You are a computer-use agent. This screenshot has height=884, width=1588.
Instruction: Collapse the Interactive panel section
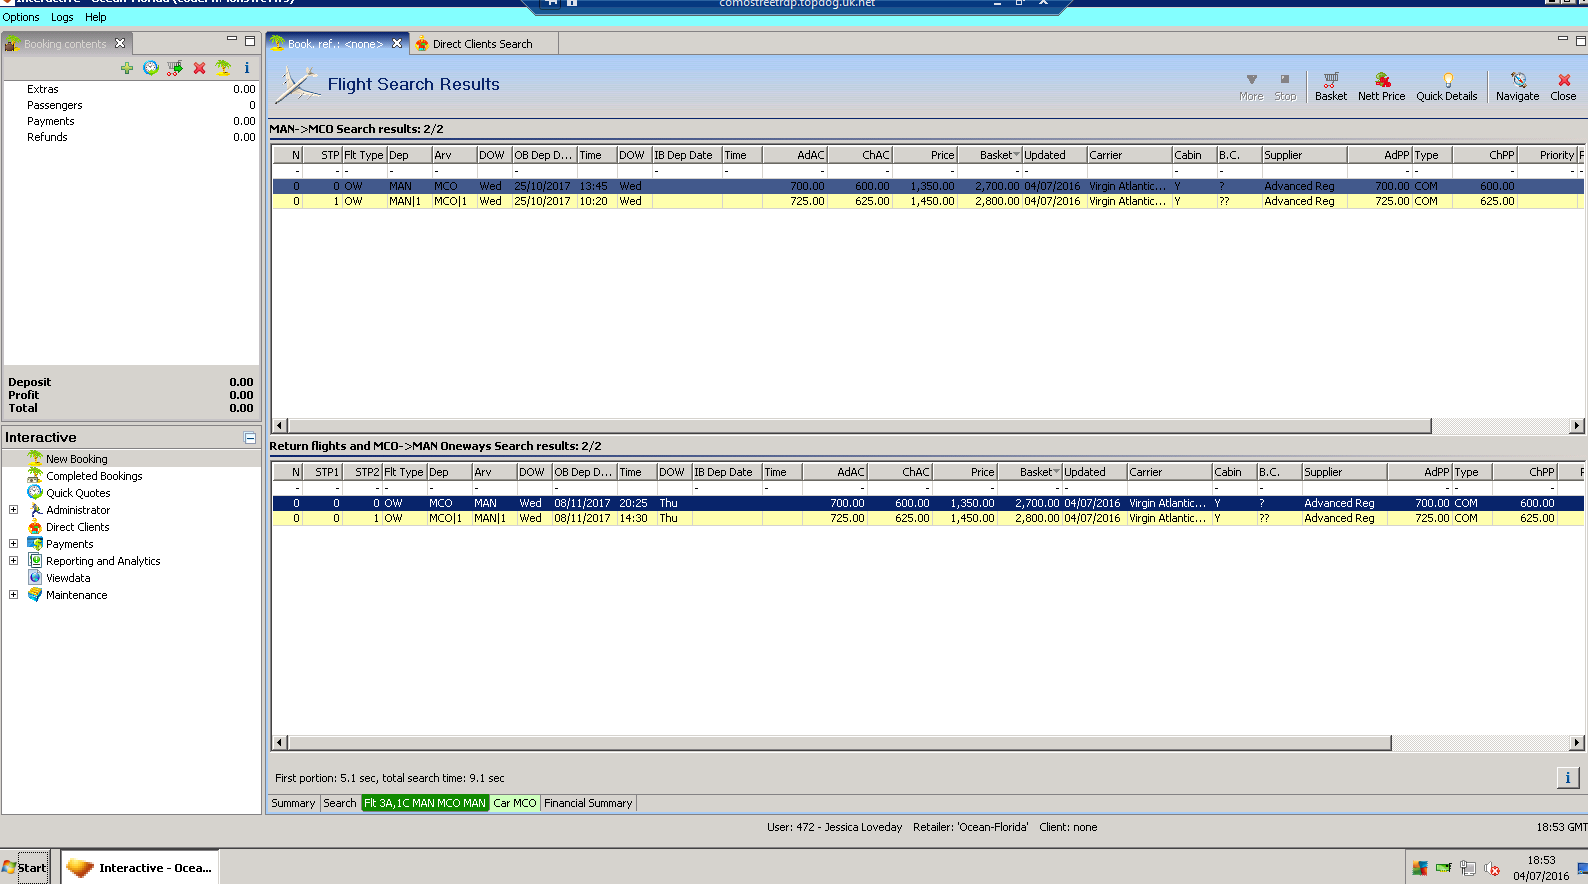point(250,438)
